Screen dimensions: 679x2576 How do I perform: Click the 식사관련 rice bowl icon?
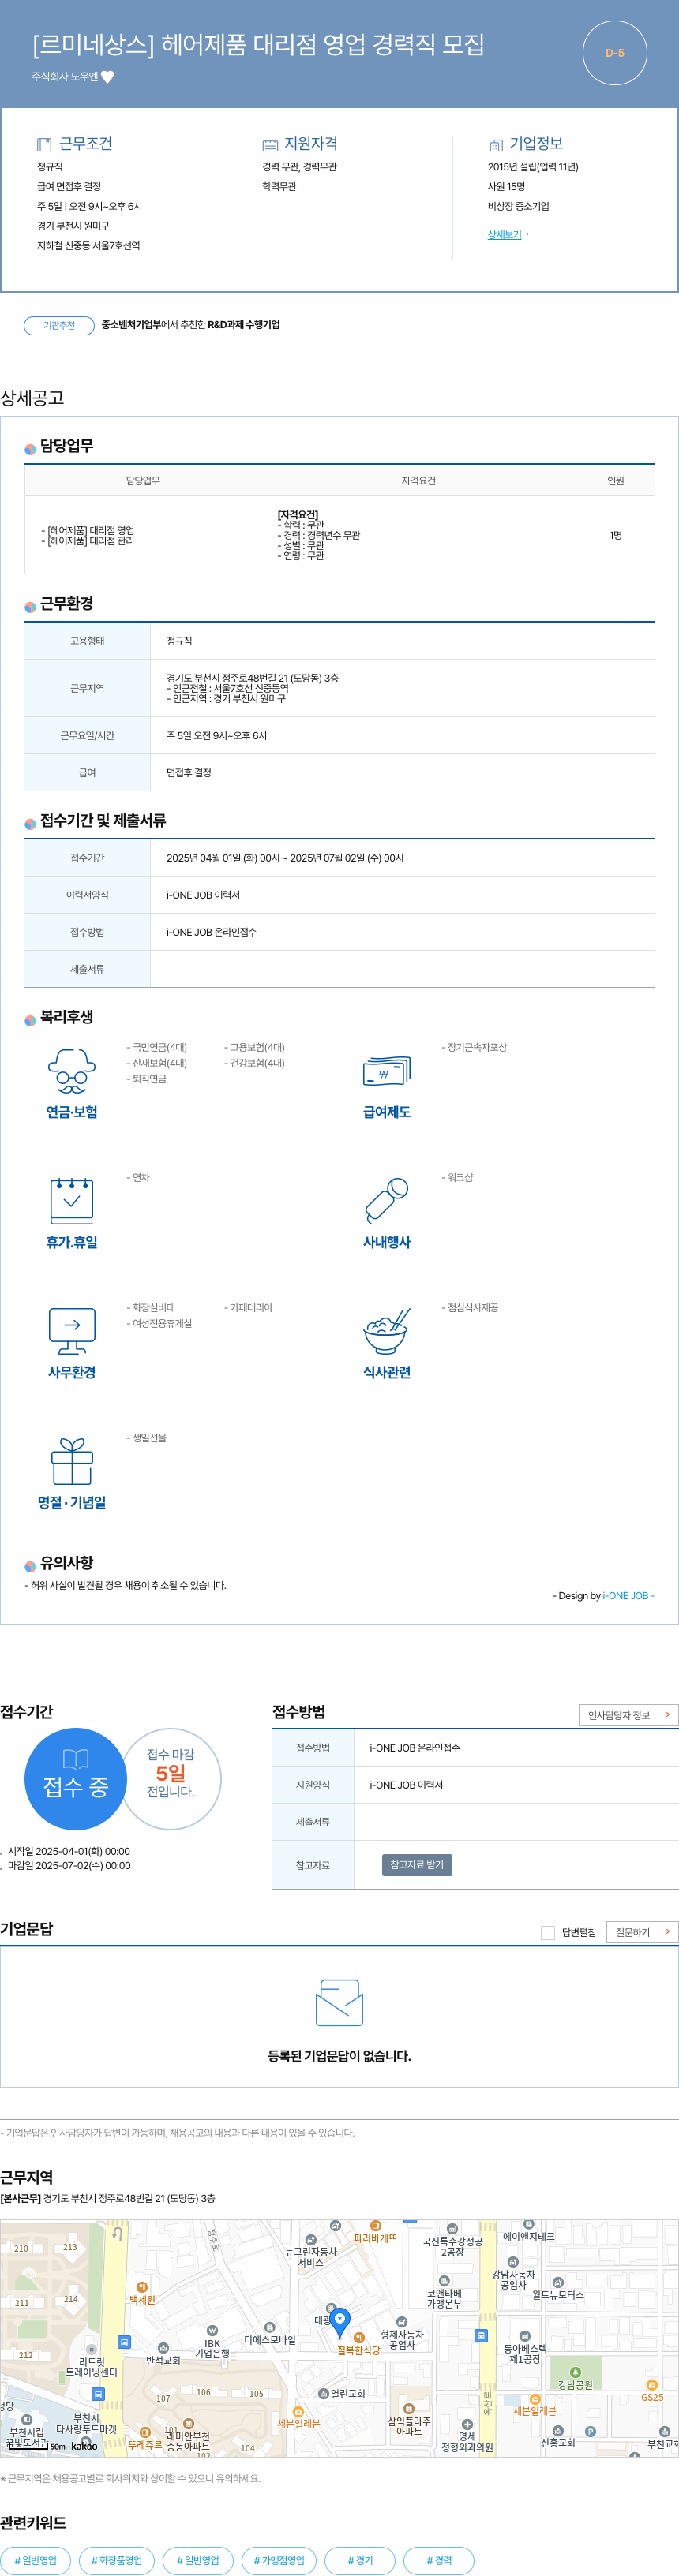(x=387, y=1331)
